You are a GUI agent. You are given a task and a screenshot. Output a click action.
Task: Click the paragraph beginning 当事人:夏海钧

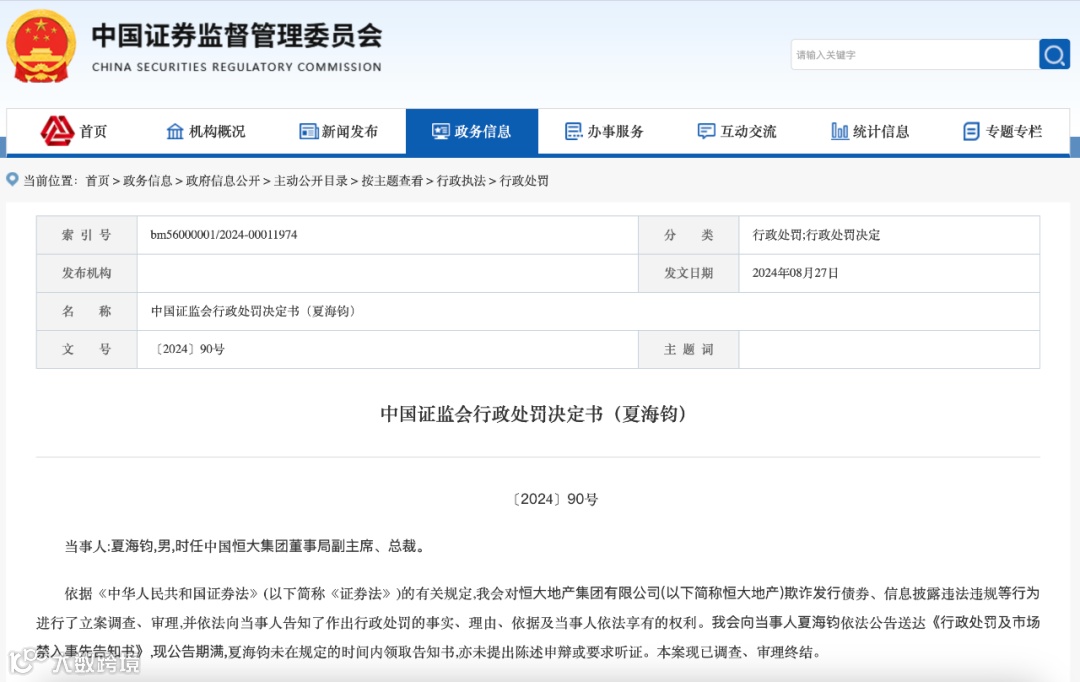click(246, 546)
